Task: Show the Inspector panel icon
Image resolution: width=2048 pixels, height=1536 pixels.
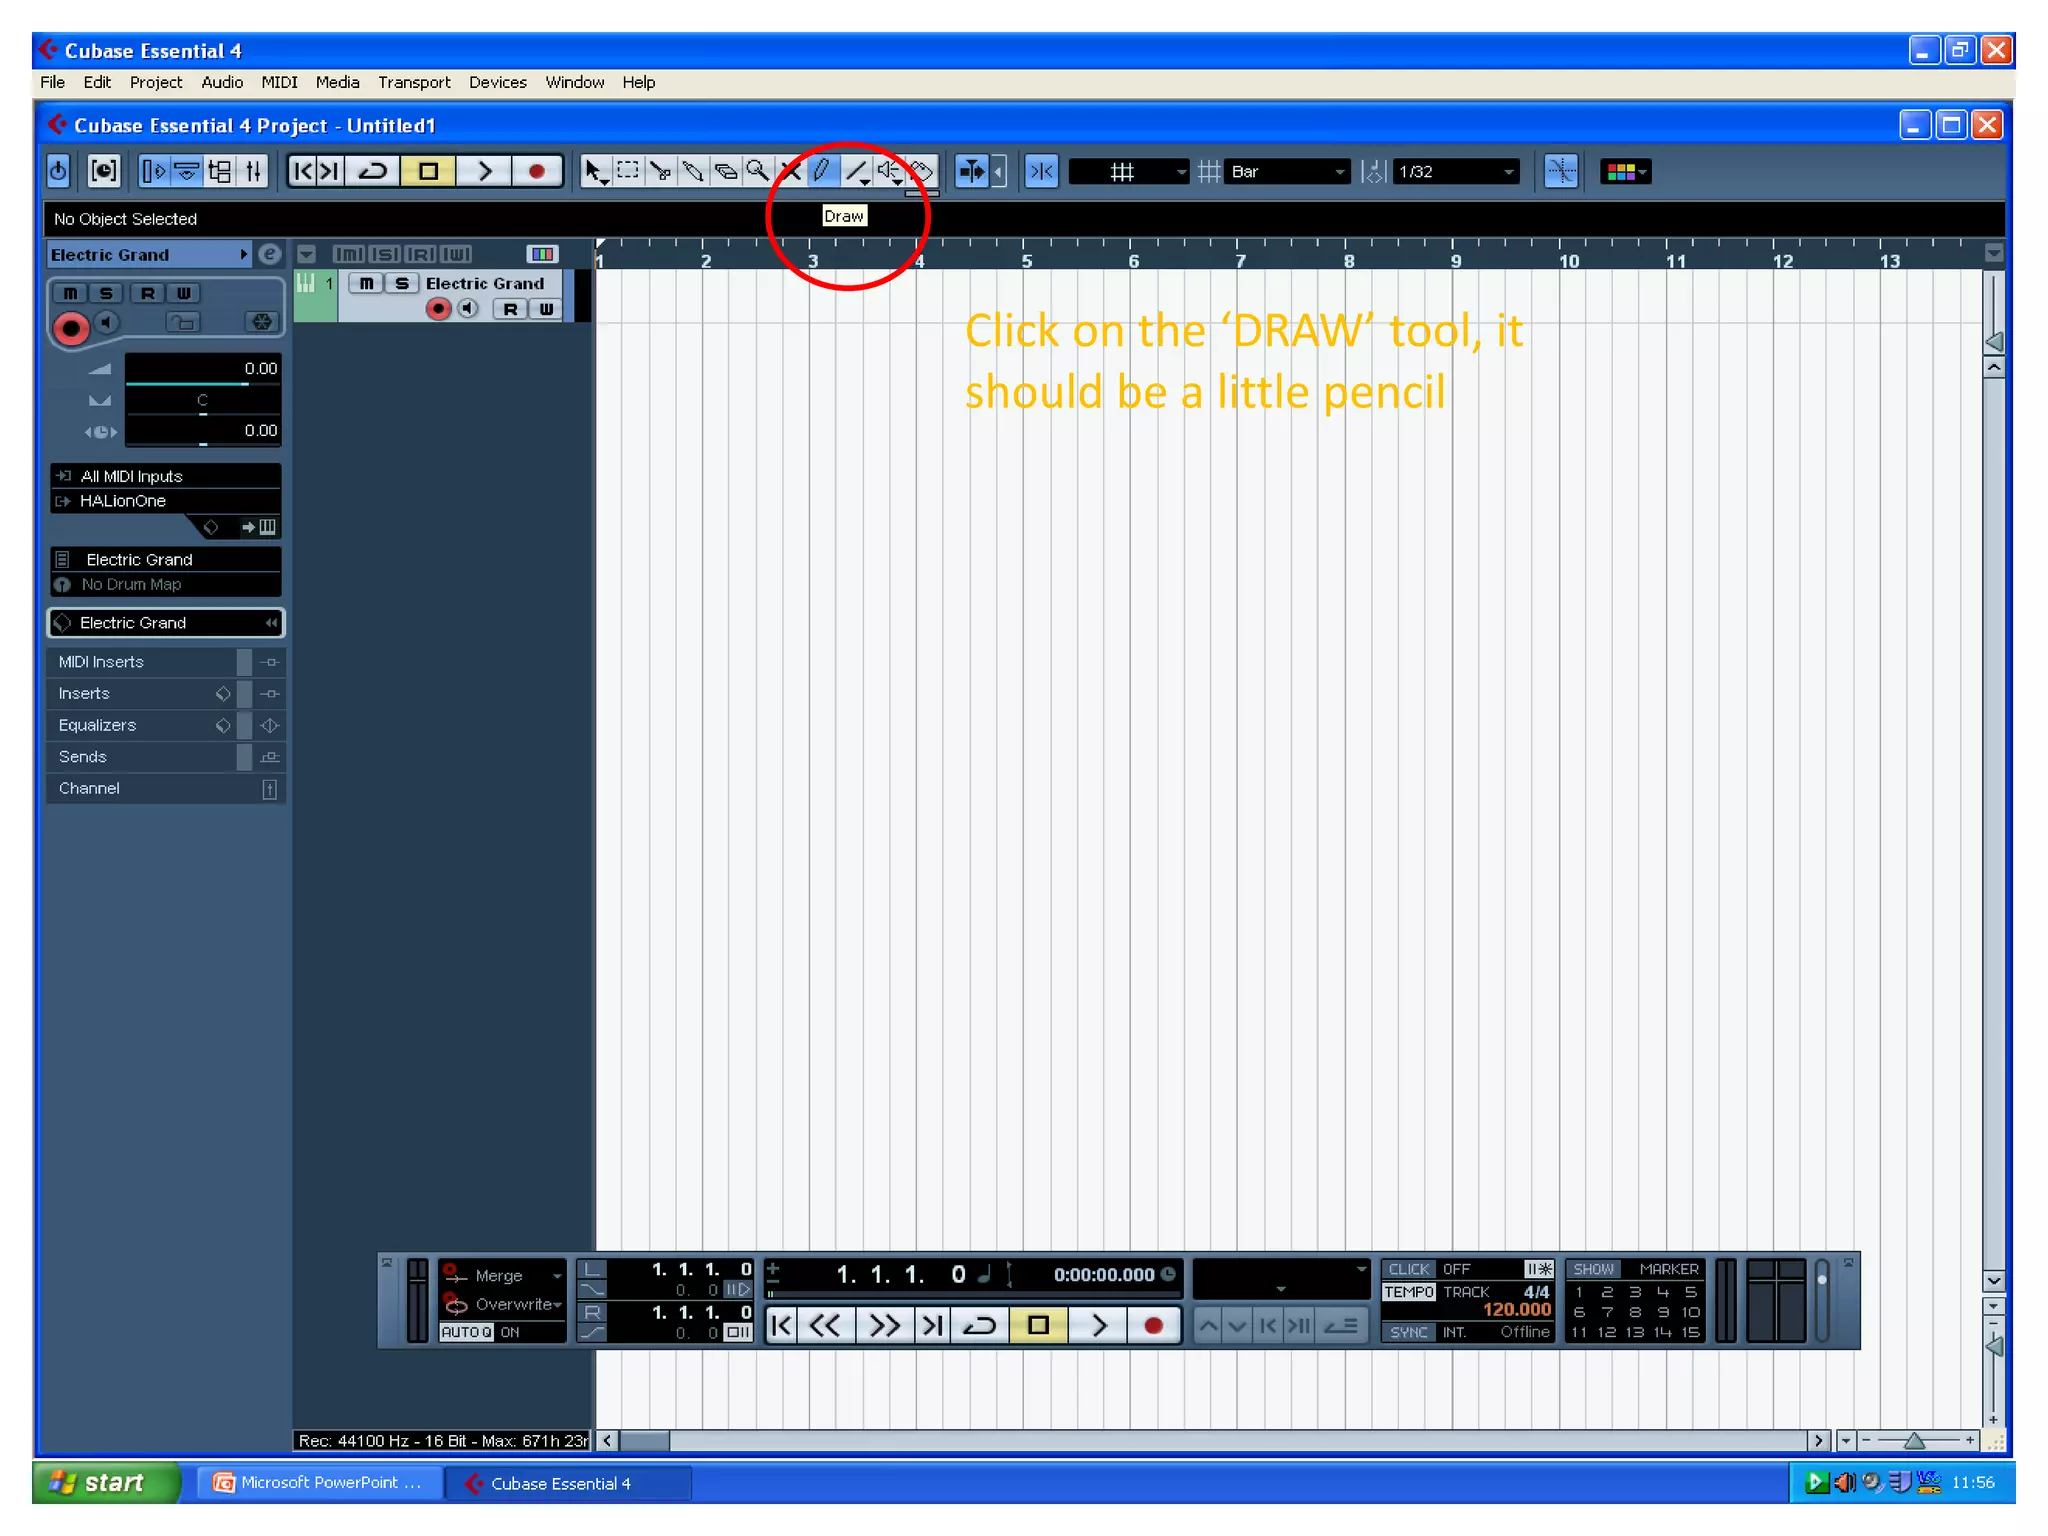Action: coord(154,171)
